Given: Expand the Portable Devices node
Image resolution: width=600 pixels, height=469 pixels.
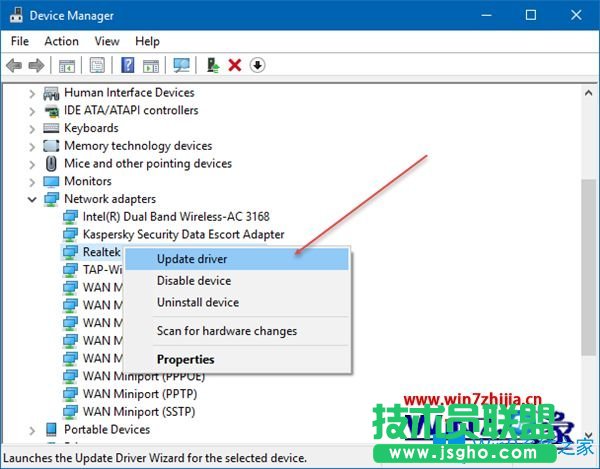Looking at the screenshot, I should pyautogui.click(x=32, y=430).
